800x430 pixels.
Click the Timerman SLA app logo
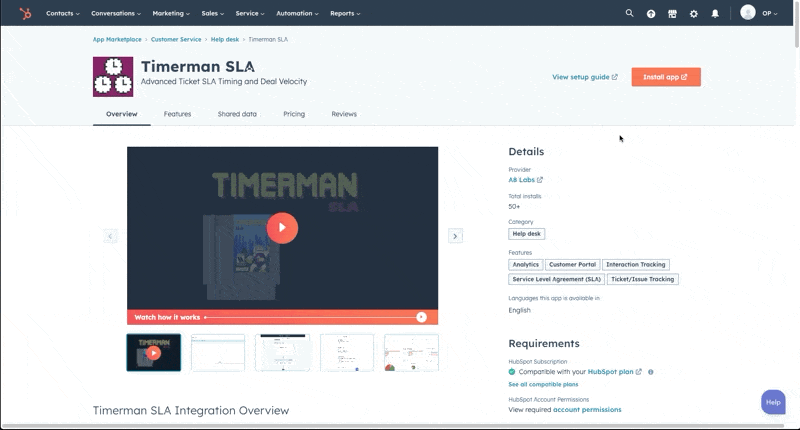113,77
